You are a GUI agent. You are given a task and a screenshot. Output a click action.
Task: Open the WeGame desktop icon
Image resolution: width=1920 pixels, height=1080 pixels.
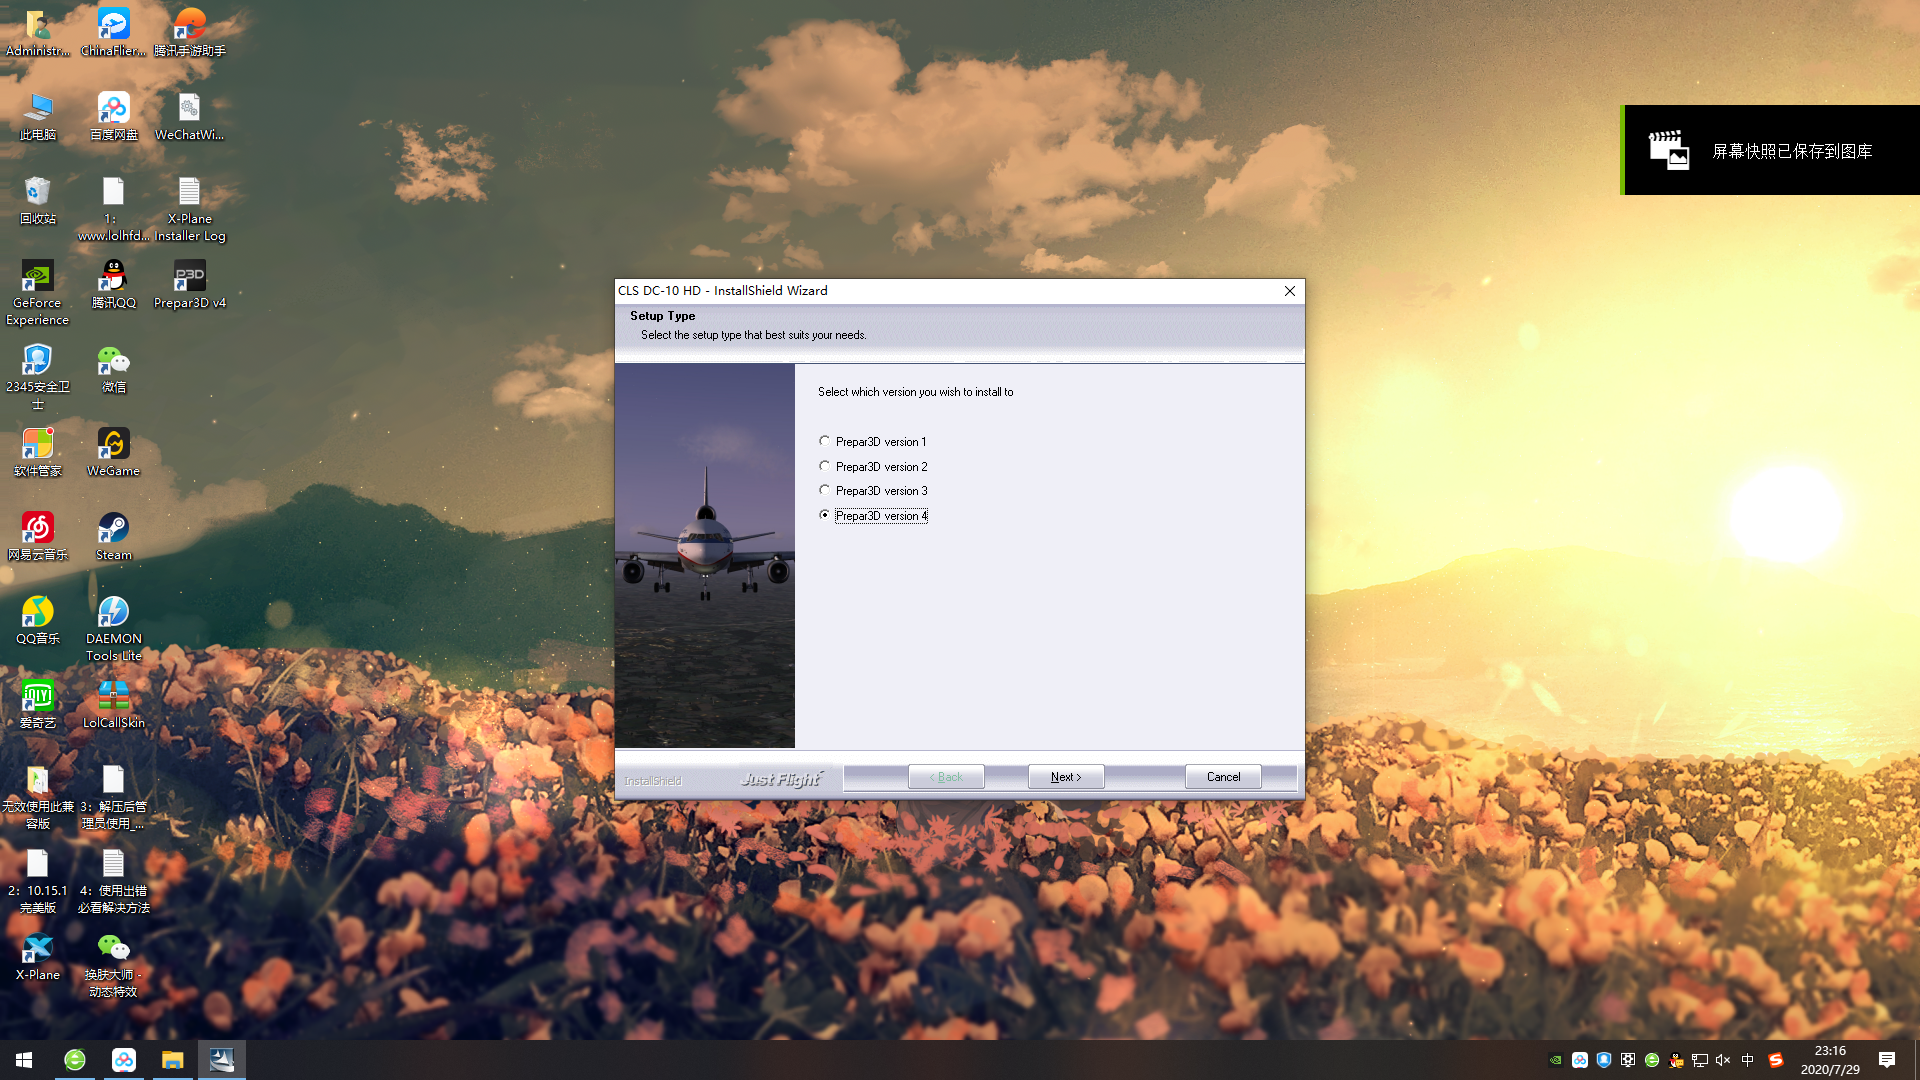(113, 453)
